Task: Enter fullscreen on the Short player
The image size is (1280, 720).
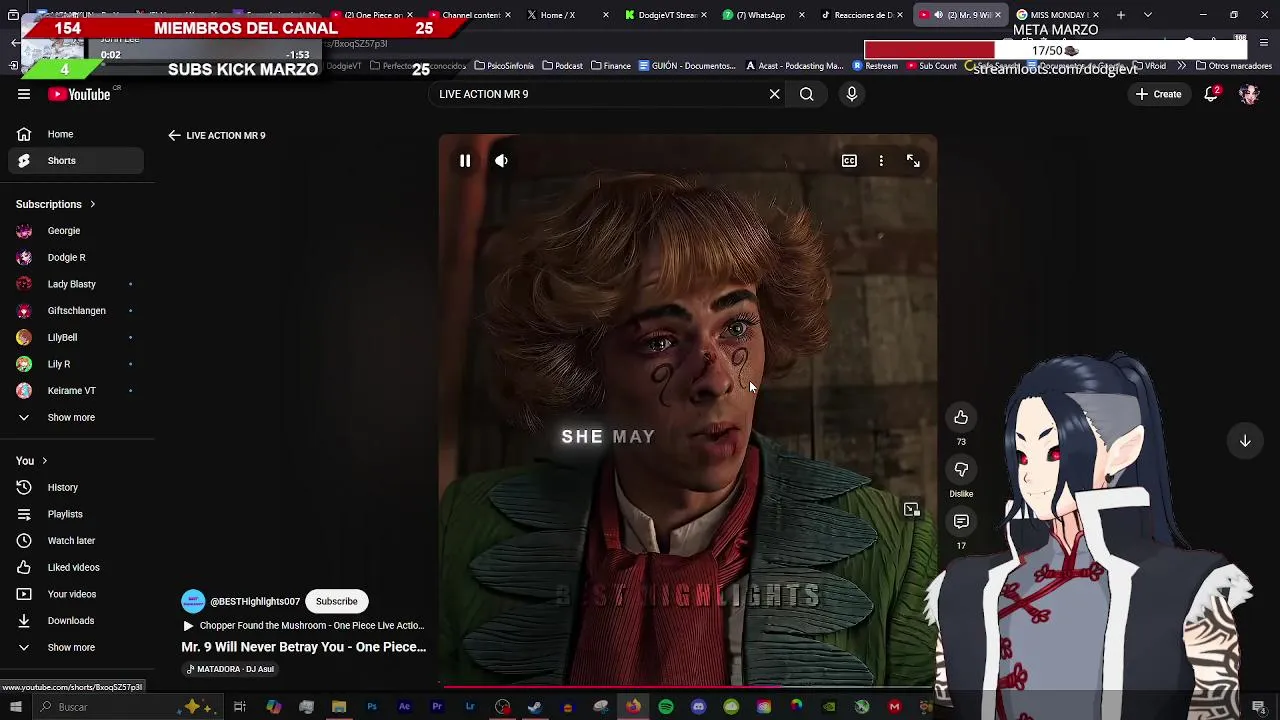Action: [913, 160]
